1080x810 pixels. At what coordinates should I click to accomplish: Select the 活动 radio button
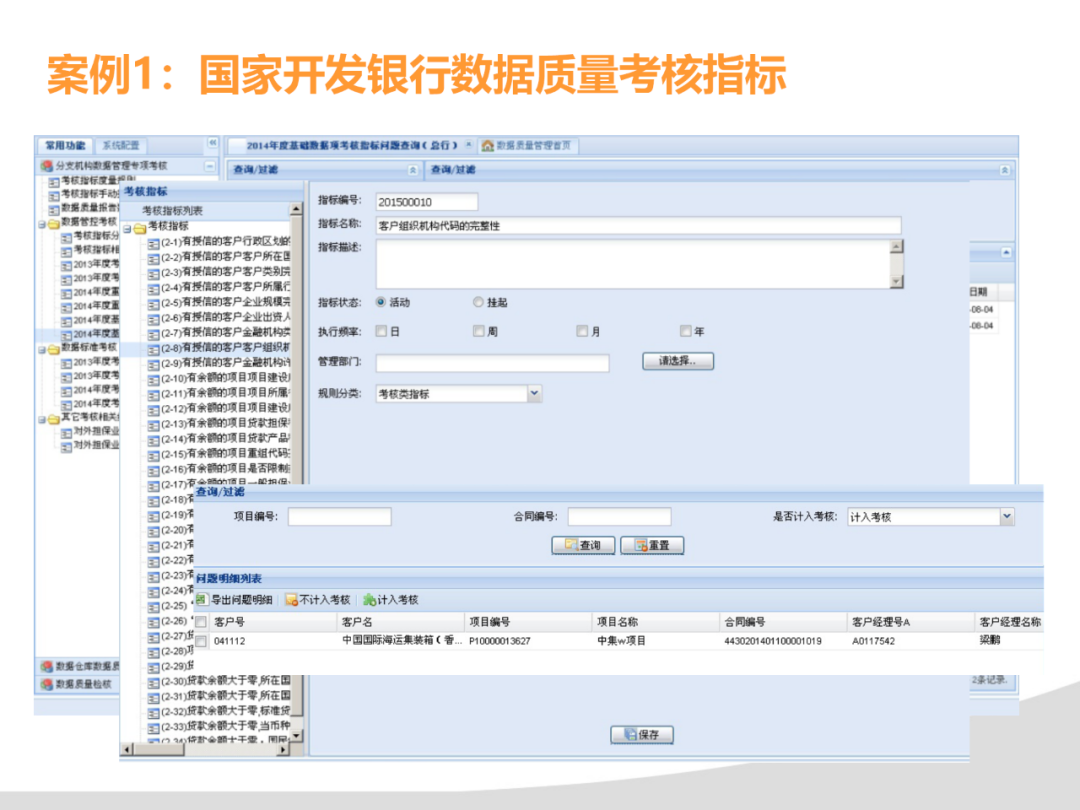pyautogui.click(x=381, y=302)
